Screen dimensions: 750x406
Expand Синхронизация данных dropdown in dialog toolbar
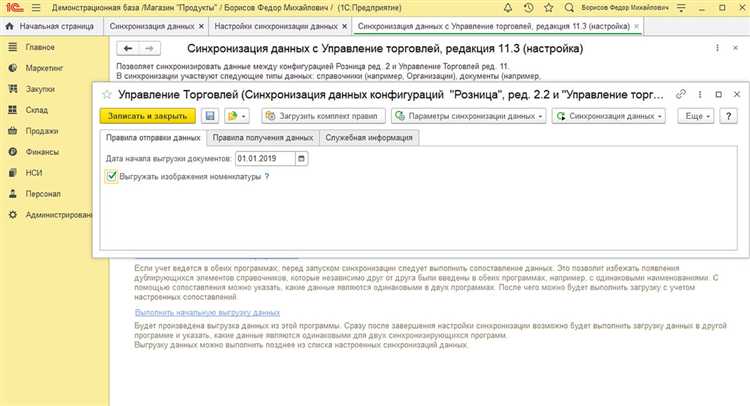[608, 116]
